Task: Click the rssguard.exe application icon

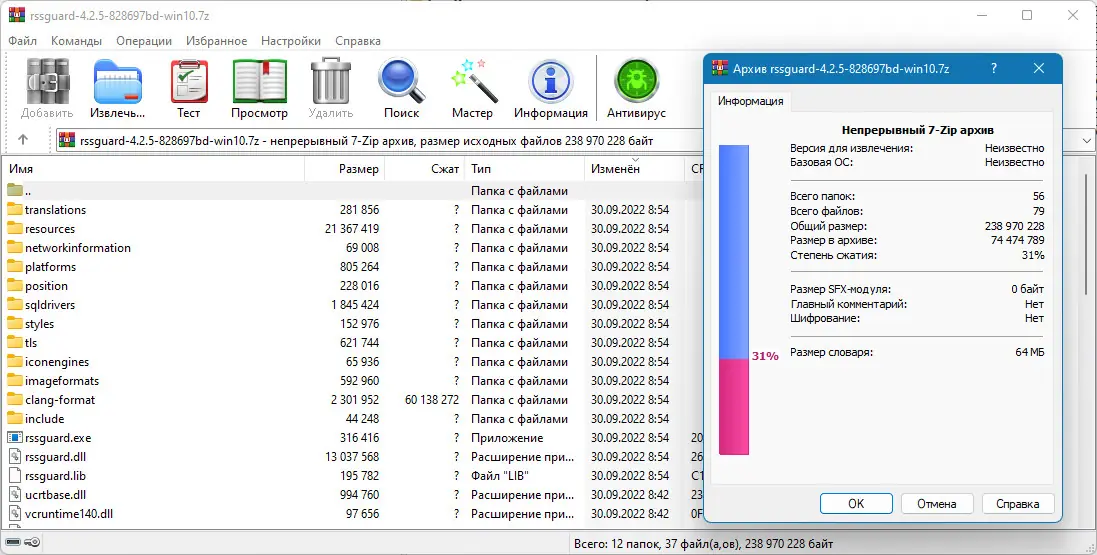Action: (x=15, y=437)
